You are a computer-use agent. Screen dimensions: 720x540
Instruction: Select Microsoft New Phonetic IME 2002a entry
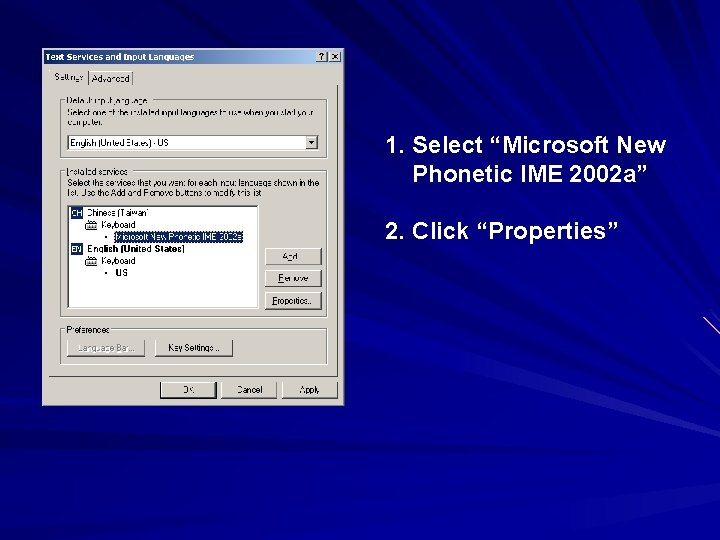point(178,237)
